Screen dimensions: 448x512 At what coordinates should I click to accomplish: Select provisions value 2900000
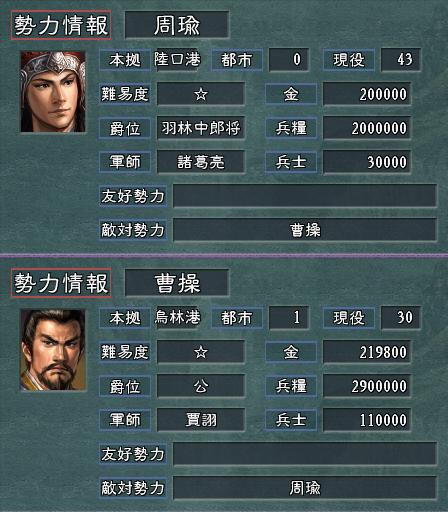367,386
